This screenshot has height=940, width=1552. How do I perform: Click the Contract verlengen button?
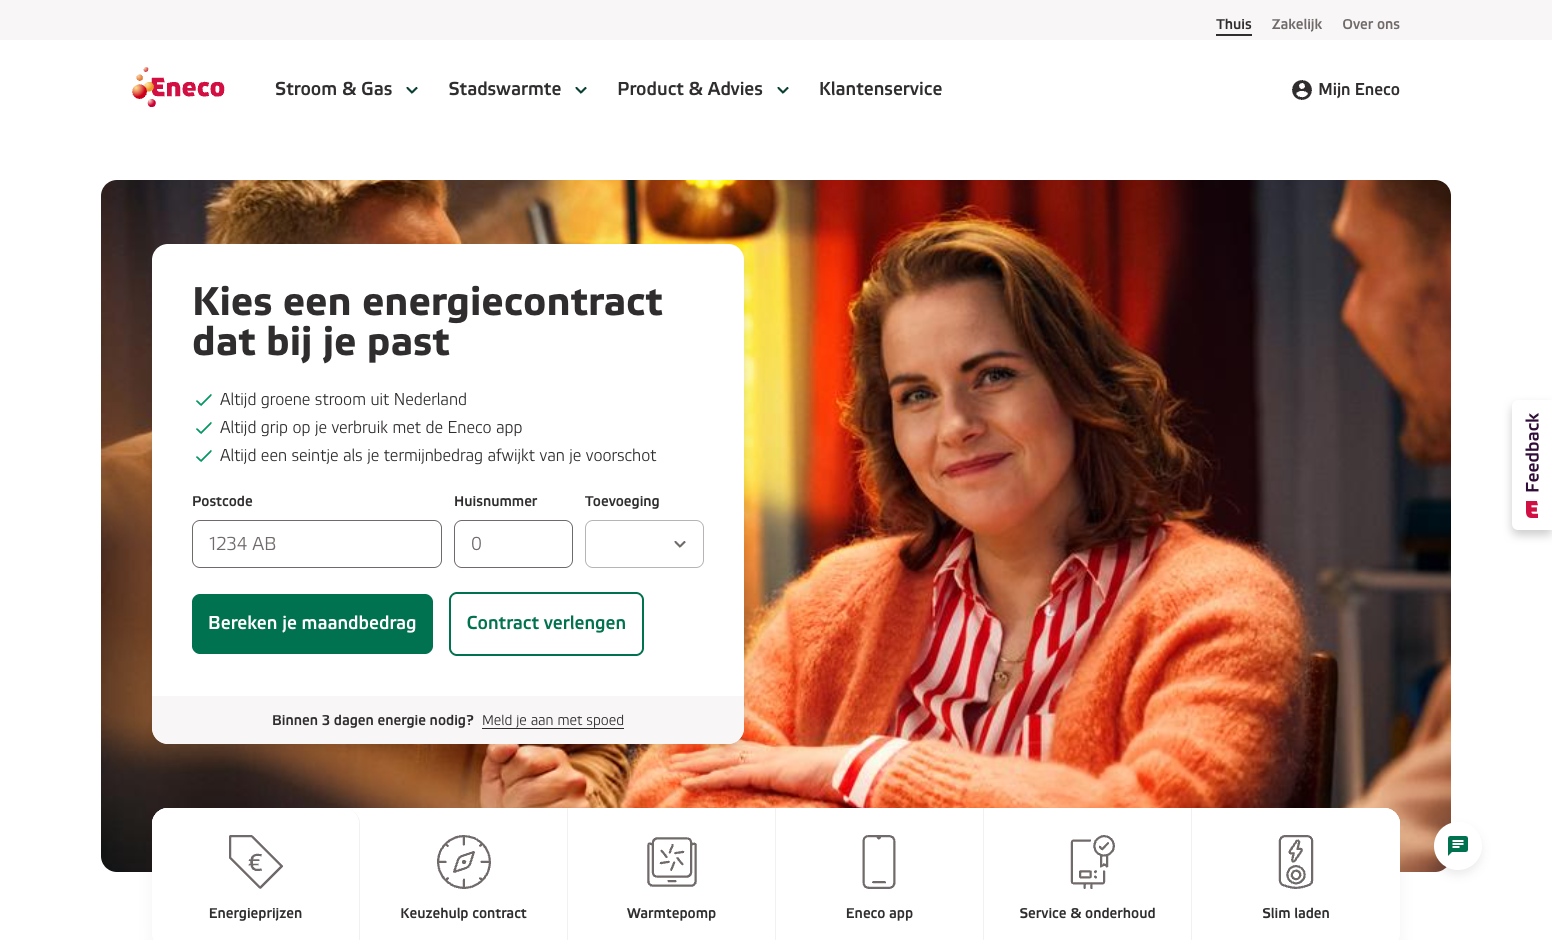pyautogui.click(x=546, y=624)
